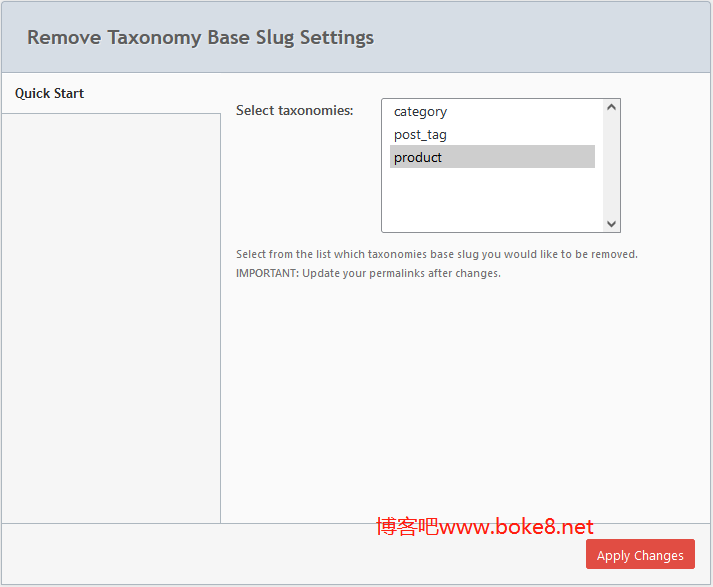The width and height of the screenshot is (713, 587).
Task: Select post_tag in the taxonomies list
Action: coord(420,135)
